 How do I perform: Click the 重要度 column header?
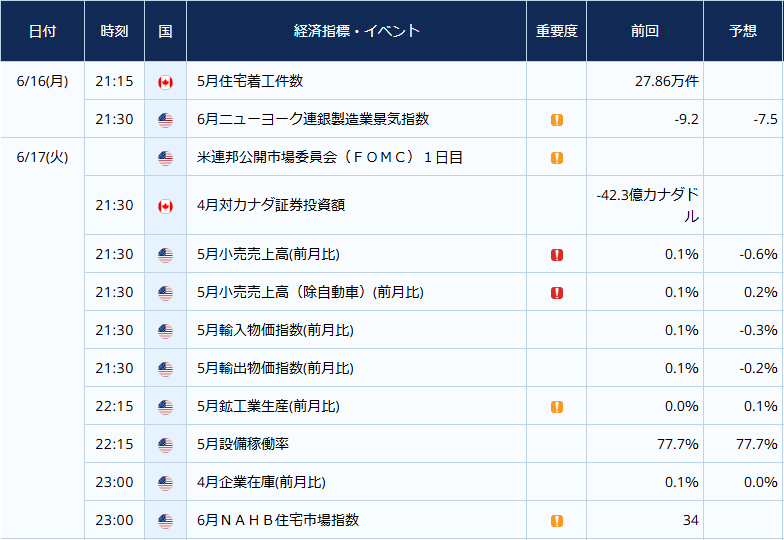point(556,31)
